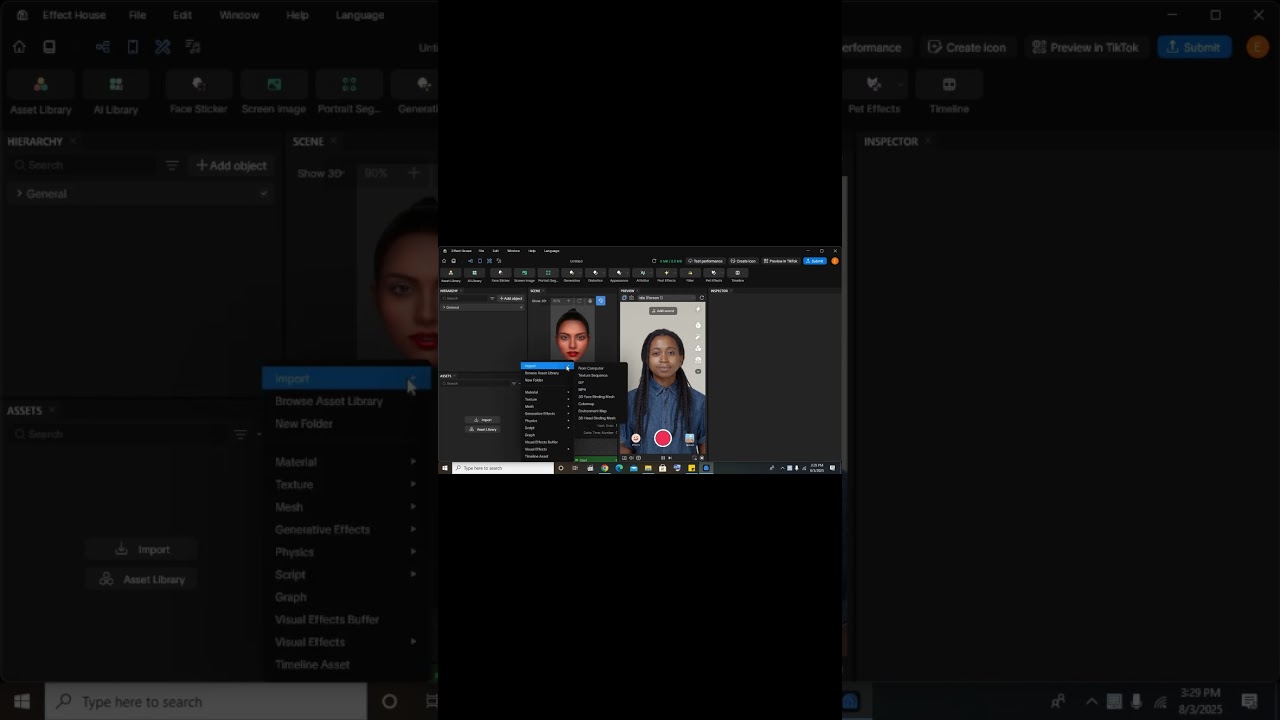Click the red record button in Preview

[663, 438]
